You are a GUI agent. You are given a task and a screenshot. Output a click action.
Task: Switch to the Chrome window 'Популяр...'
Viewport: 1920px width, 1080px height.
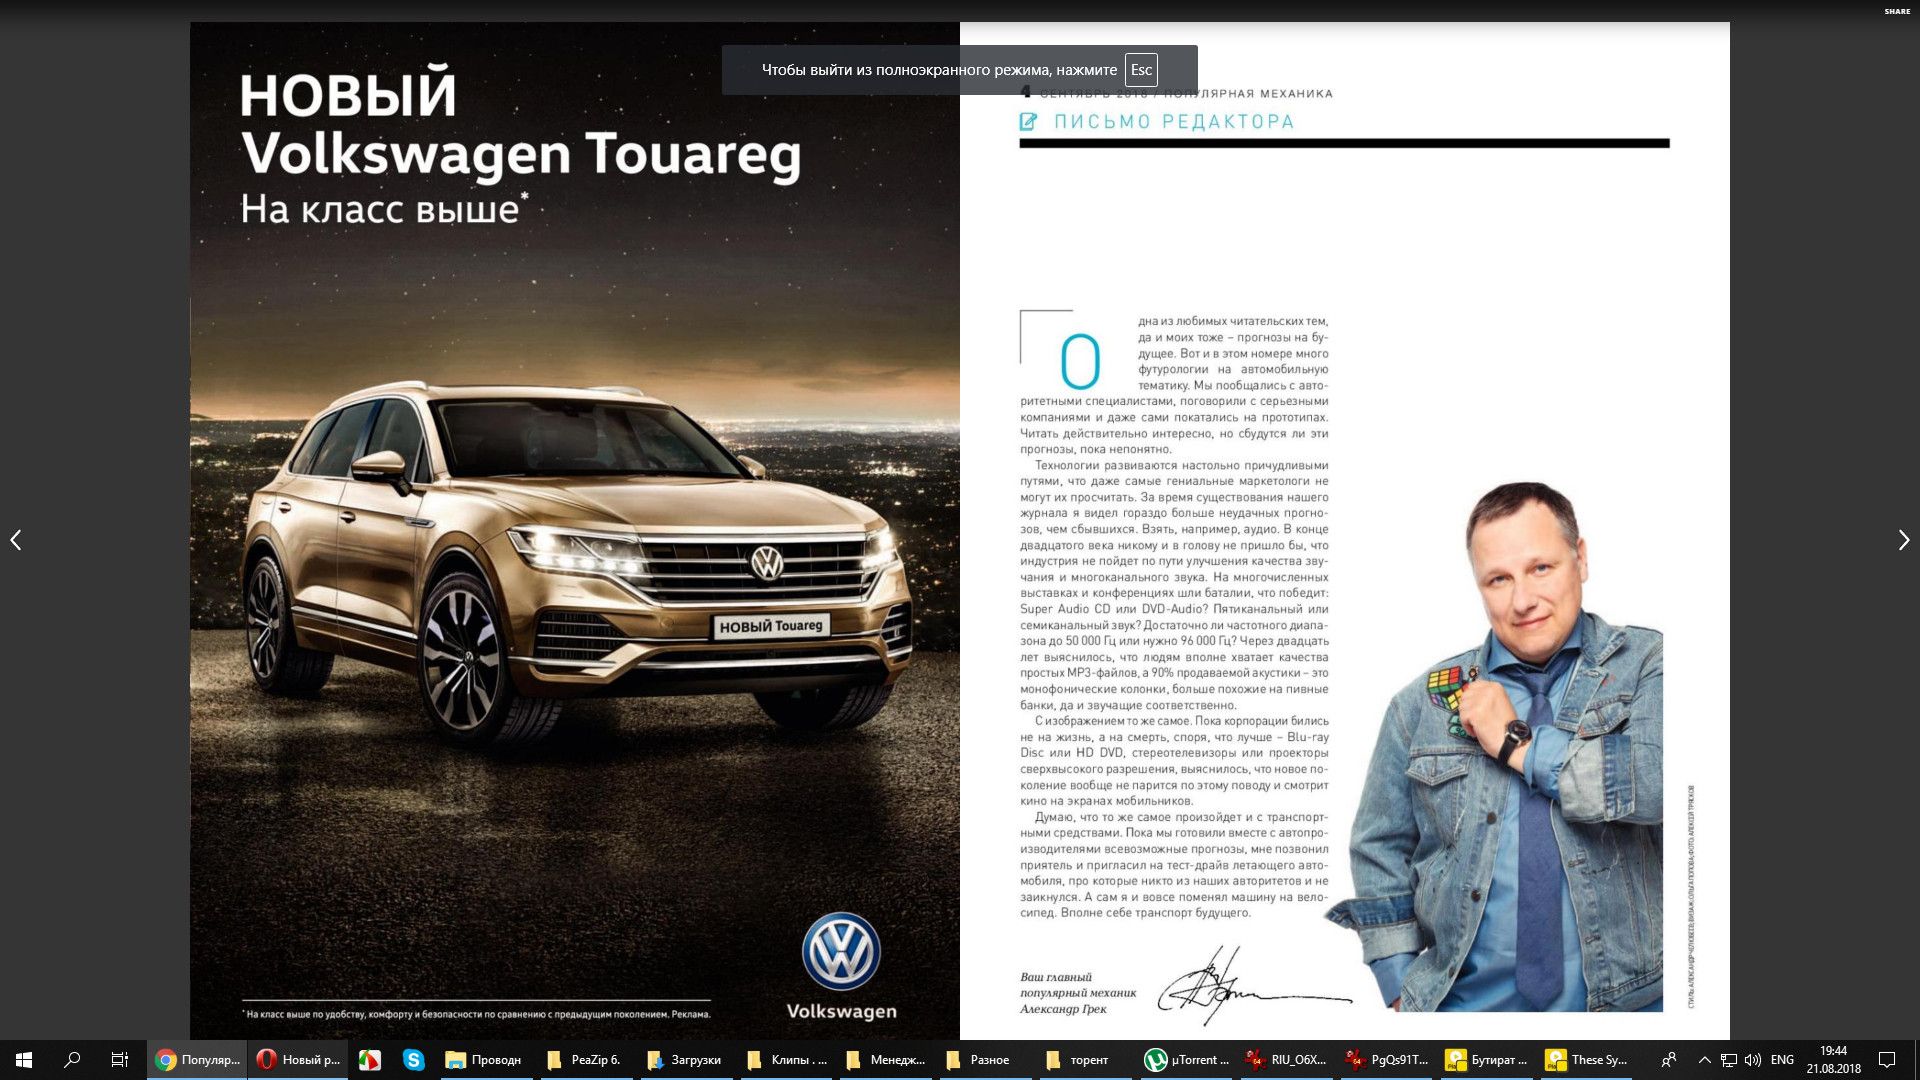coord(197,1060)
